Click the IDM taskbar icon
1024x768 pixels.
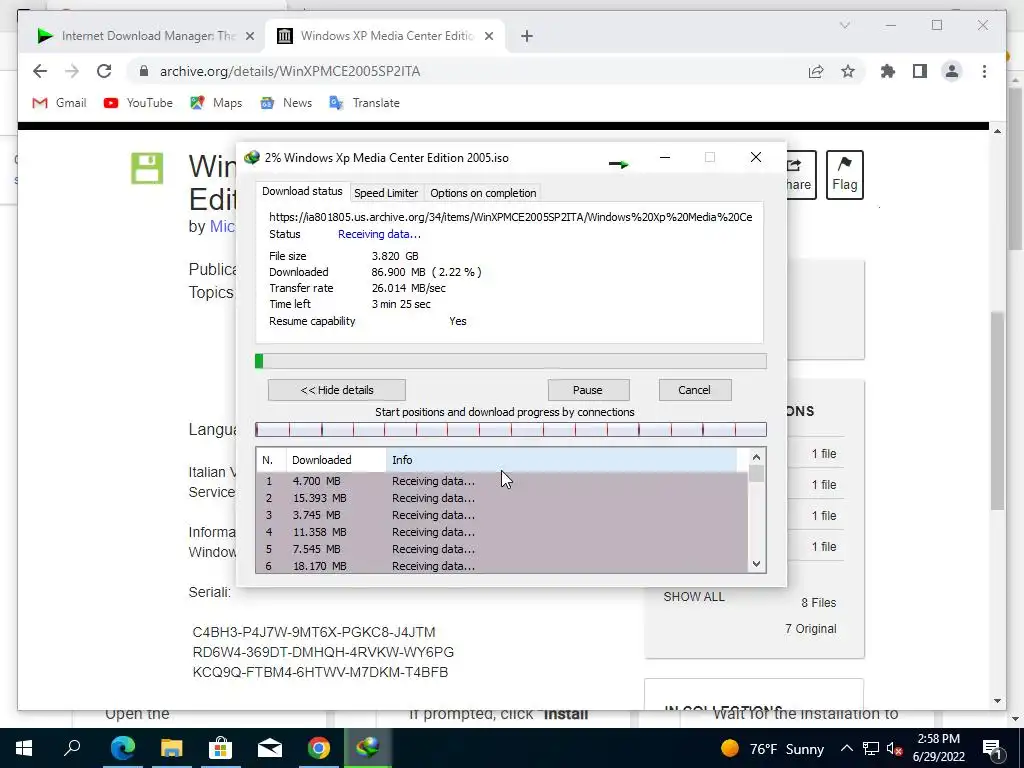tap(368, 748)
